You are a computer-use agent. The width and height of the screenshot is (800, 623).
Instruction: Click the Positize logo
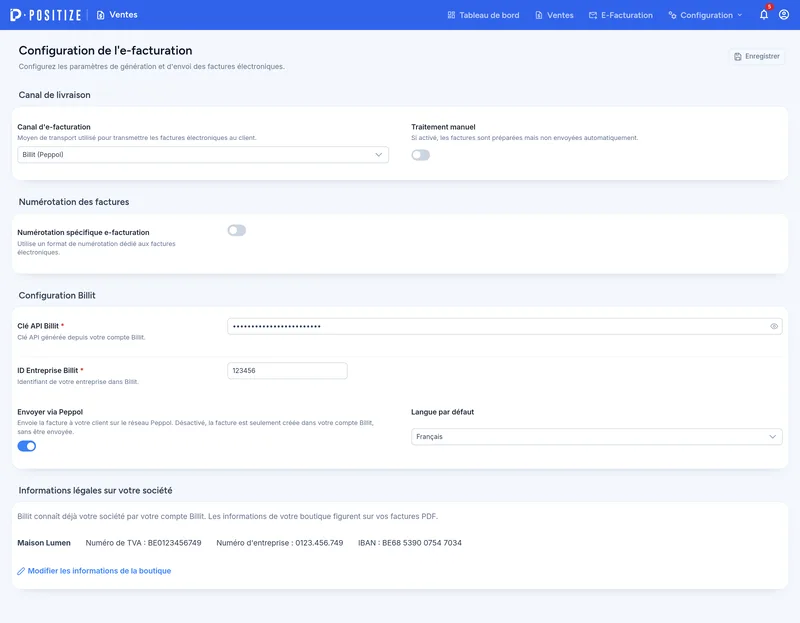coord(45,15)
